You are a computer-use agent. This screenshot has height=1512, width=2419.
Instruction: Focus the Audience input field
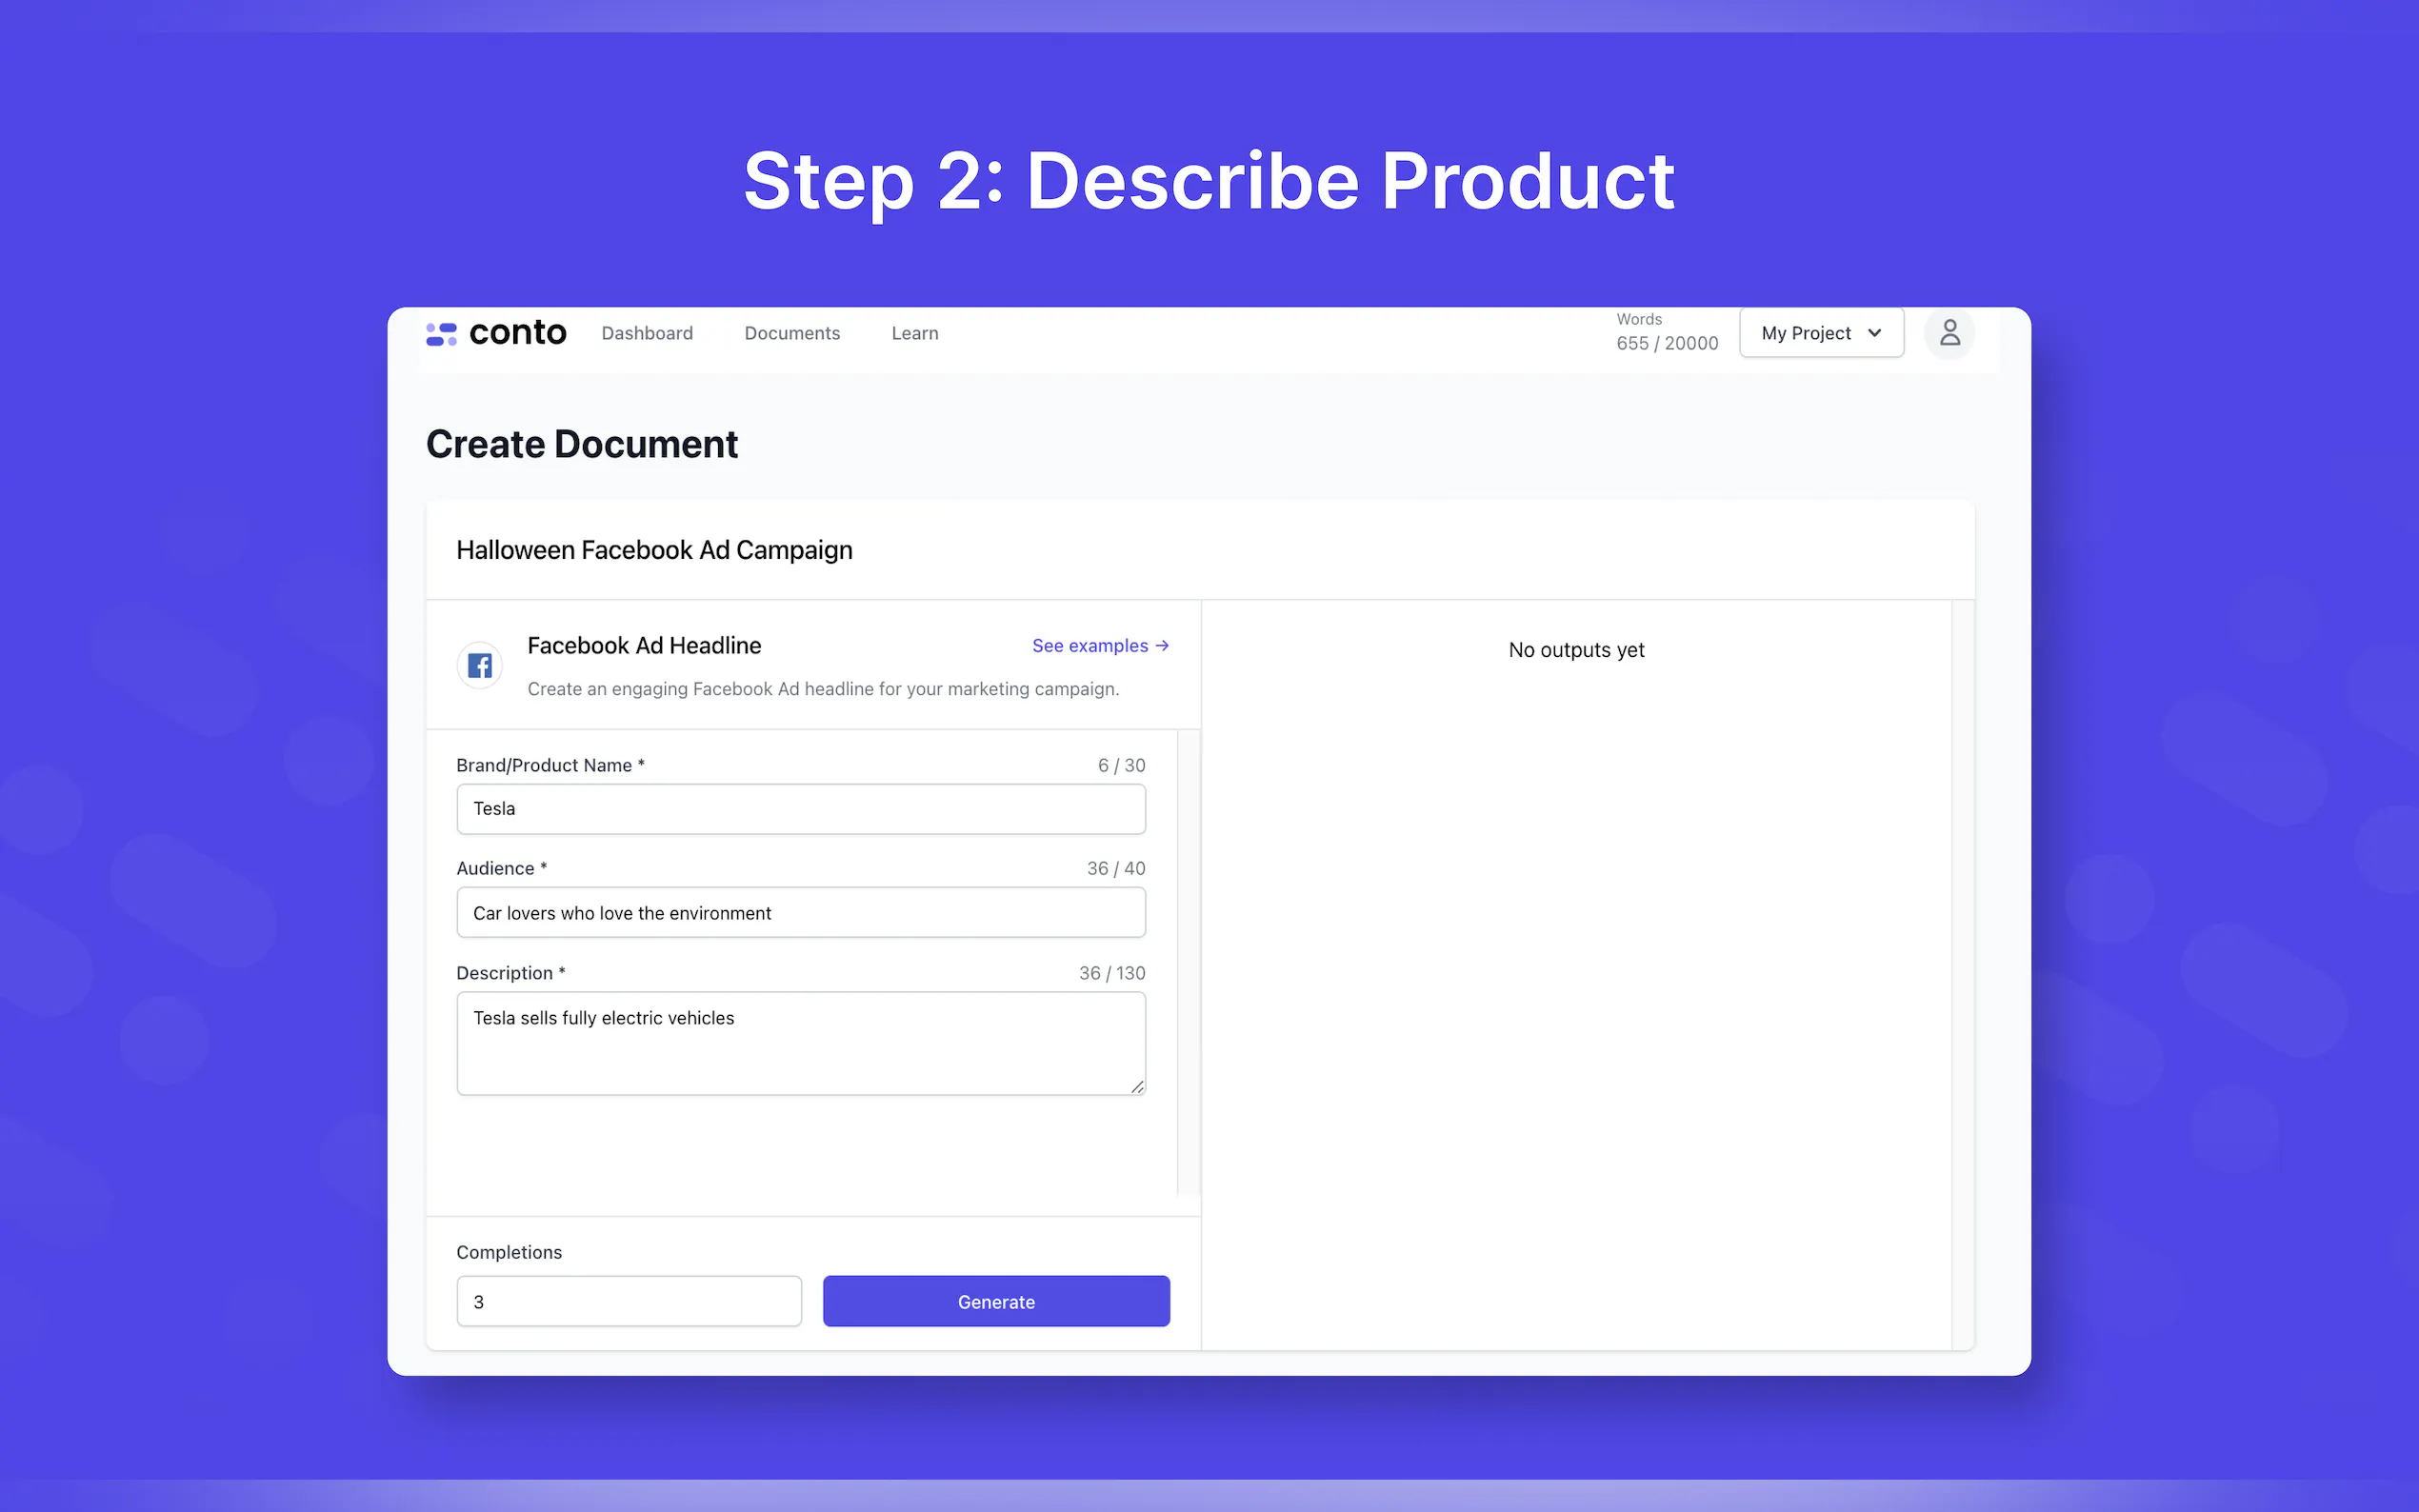[x=800, y=912]
